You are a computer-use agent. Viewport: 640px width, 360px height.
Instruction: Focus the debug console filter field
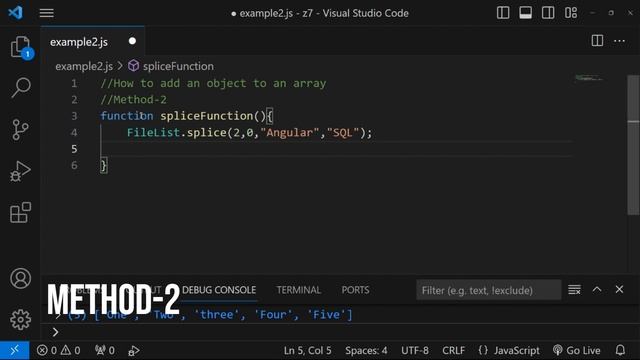point(489,290)
